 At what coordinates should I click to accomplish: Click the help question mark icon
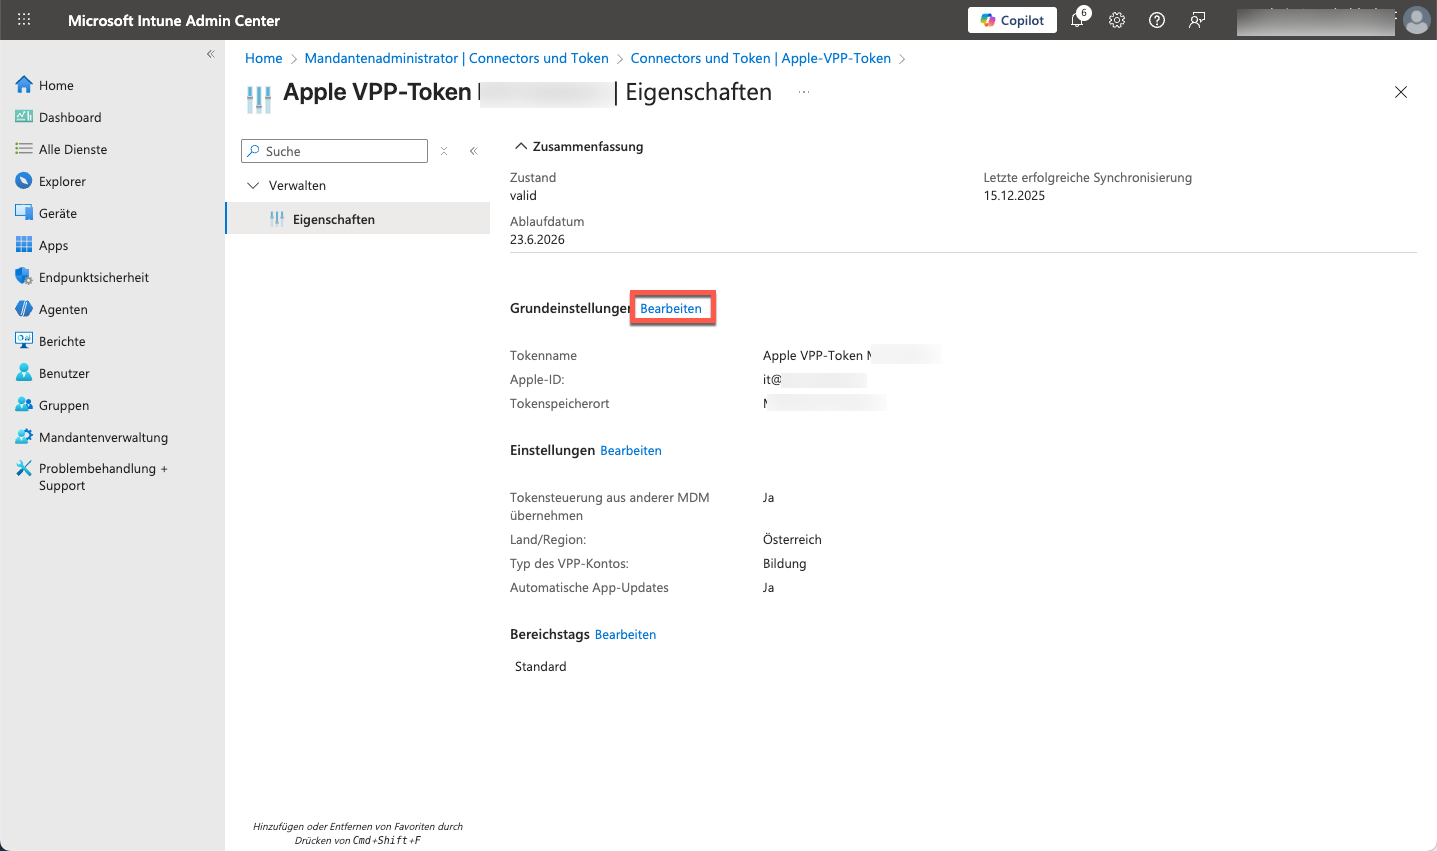coord(1157,20)
